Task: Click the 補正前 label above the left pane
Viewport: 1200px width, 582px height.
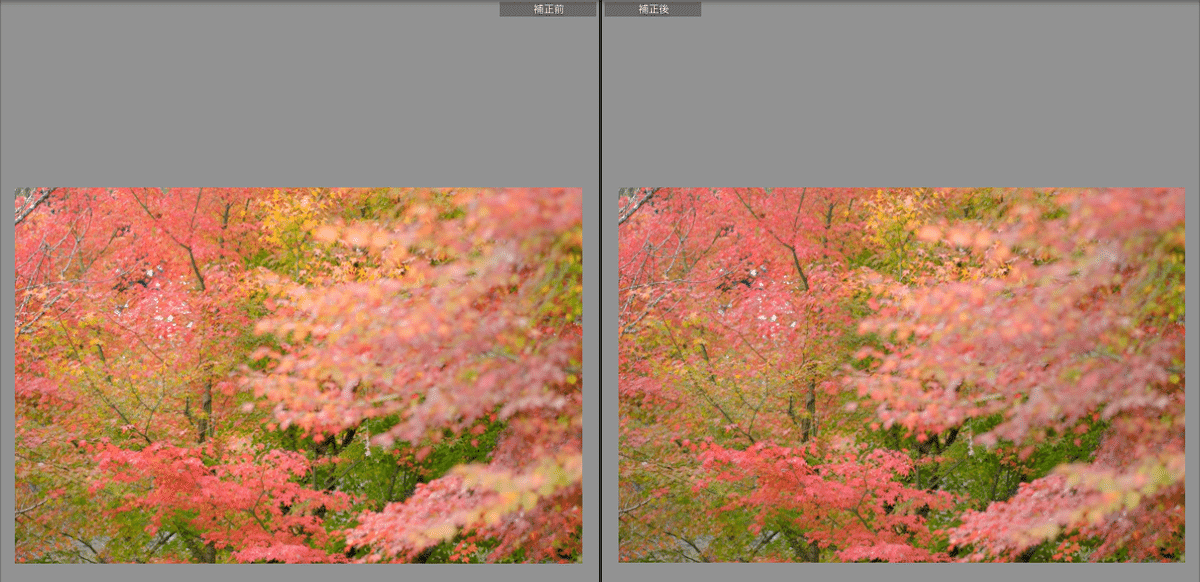Action: click(x=547, y=9)
